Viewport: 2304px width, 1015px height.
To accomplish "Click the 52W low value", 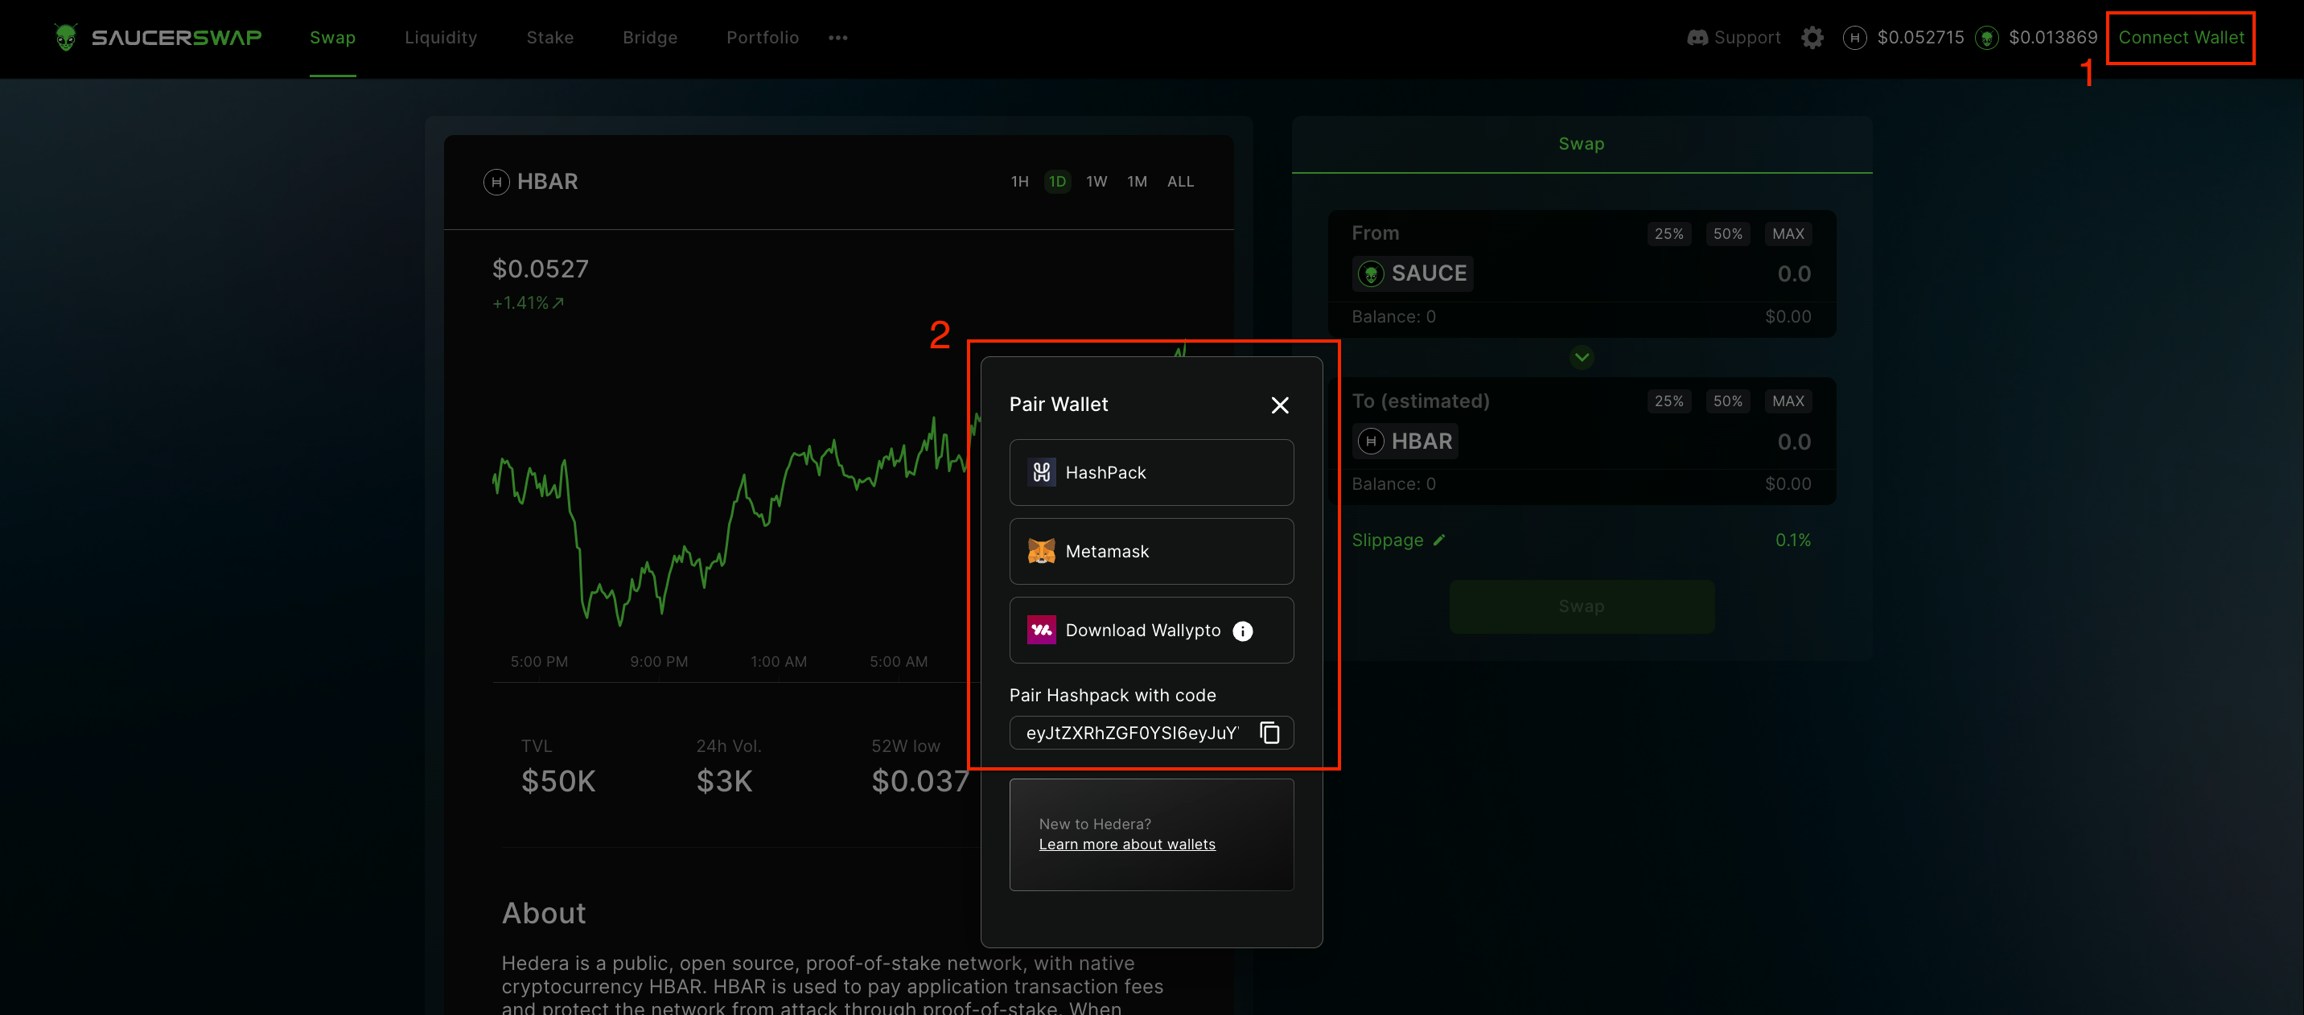I will pyautogui.click(x=920, y=781).
